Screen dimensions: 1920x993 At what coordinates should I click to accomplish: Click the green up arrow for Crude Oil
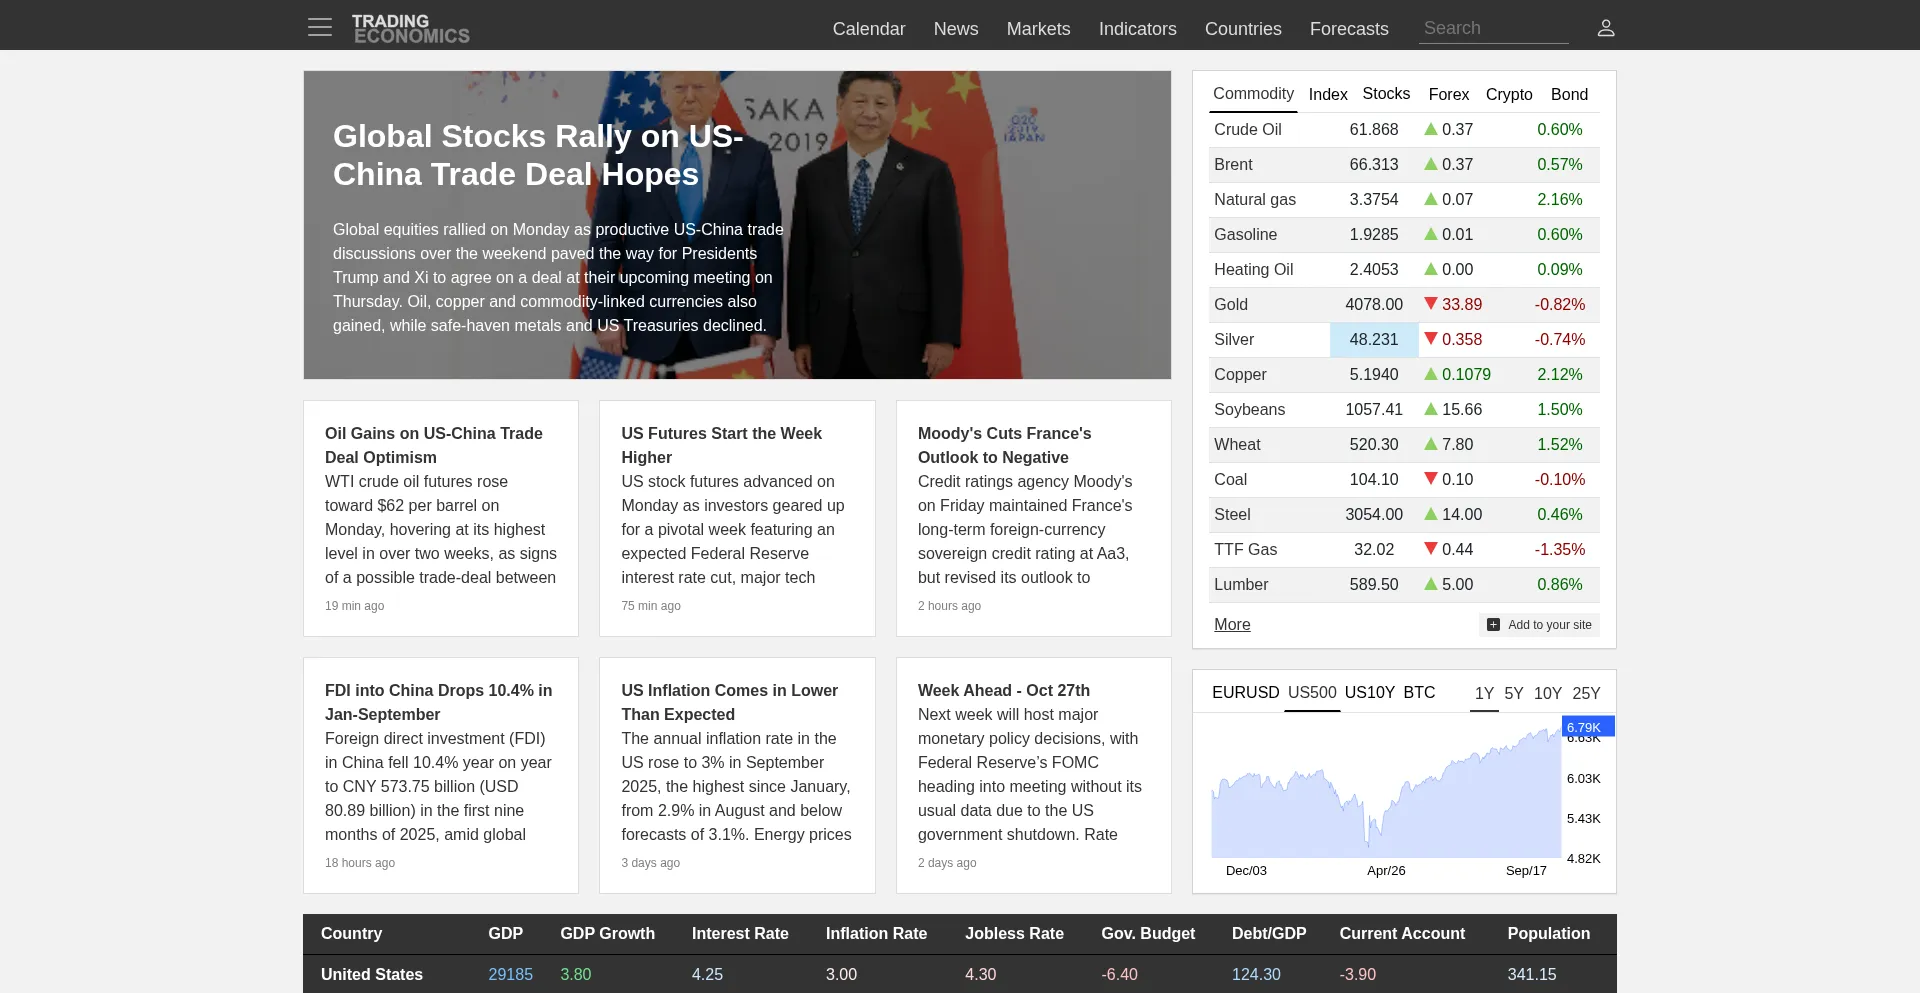click(x=1431, y=129)
